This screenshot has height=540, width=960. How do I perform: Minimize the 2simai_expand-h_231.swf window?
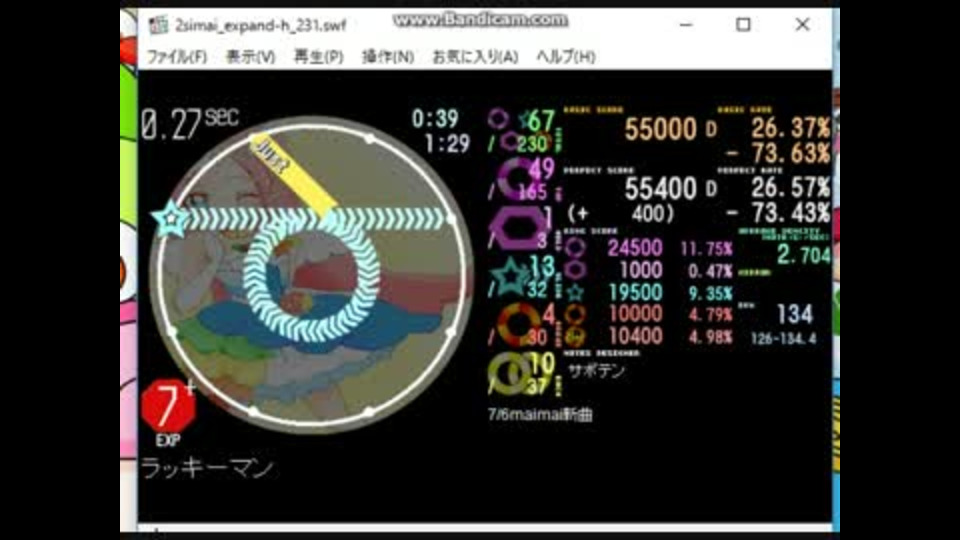click(x=686, y=25)
